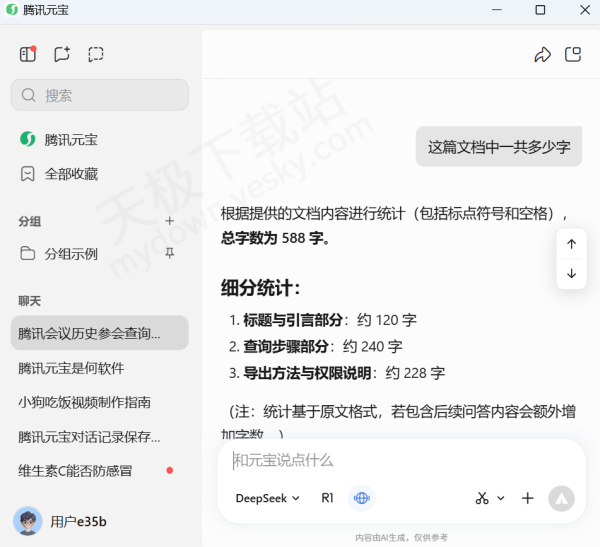This screenshot has height=547, width=600.
Task: Click the 和元宝说点什么 message input
Action: [x=400, y=460]
